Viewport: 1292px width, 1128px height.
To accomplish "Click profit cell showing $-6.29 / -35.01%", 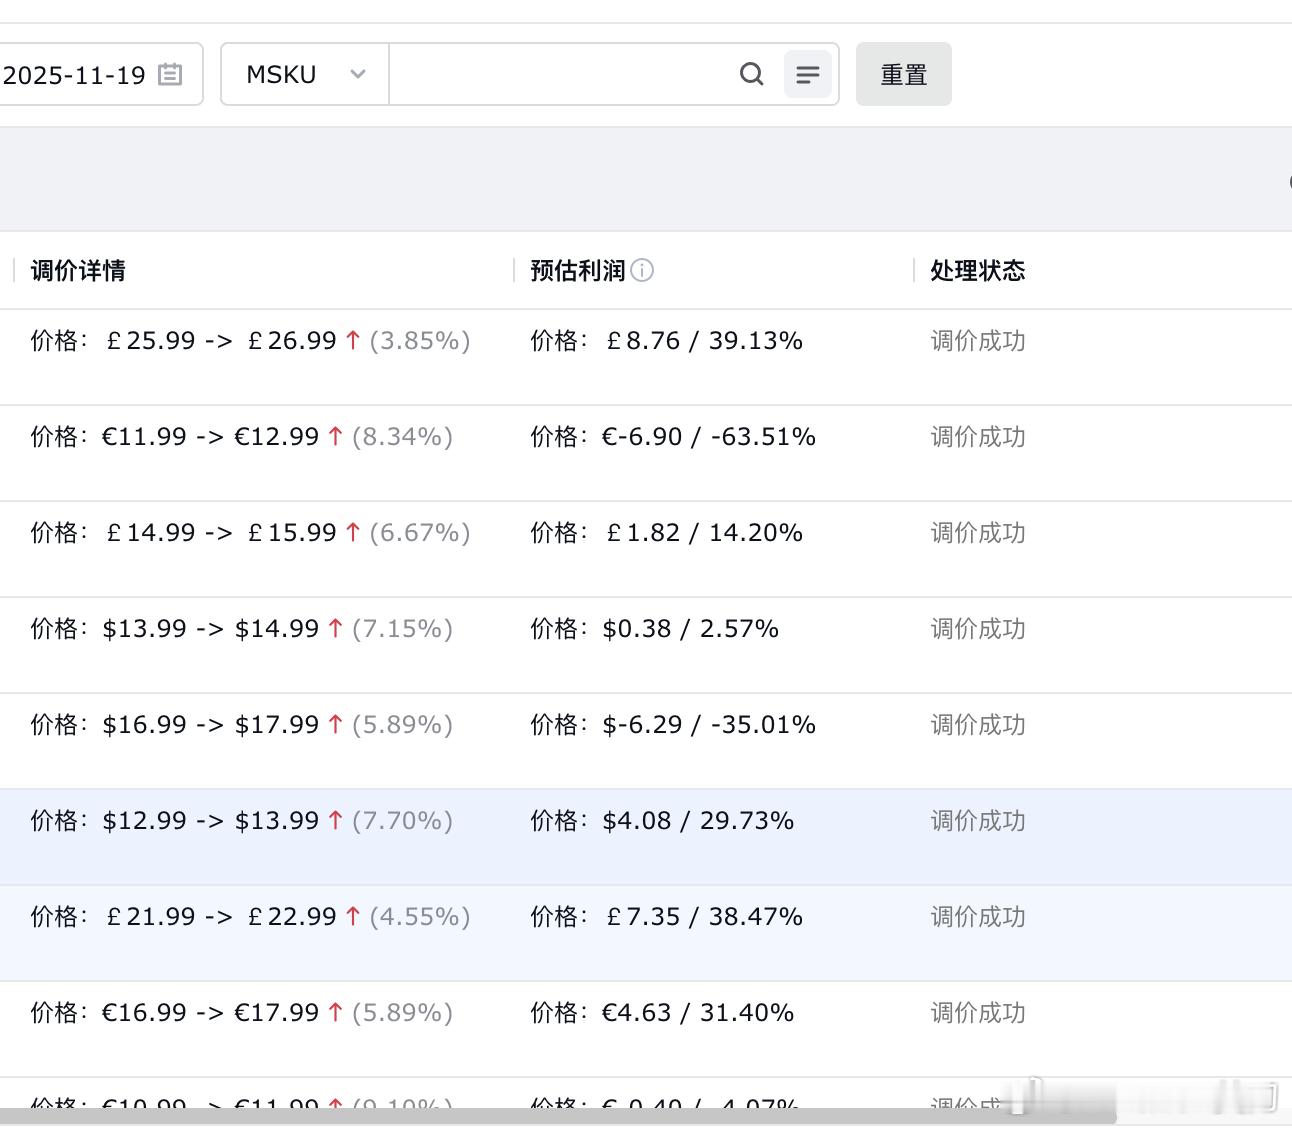I will [x=673, y=725].
